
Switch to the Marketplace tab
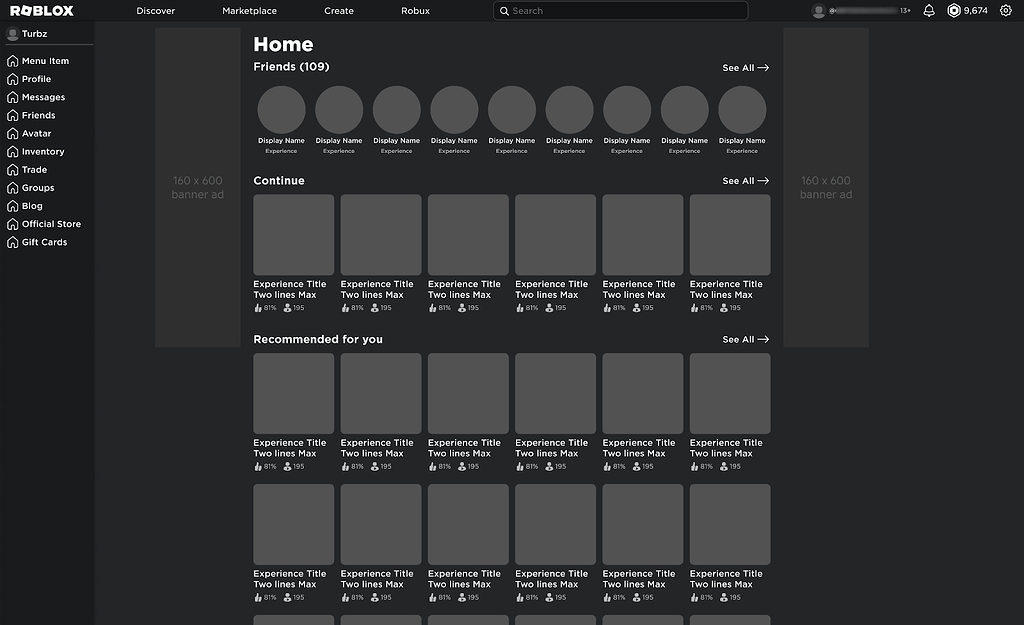point(249,11)
